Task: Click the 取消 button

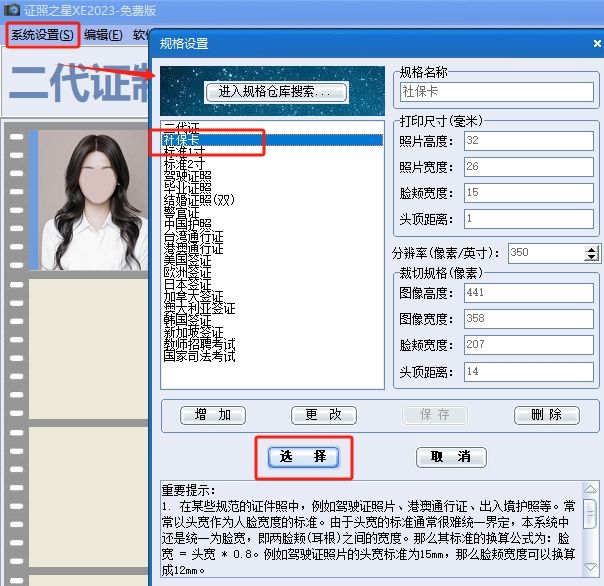Action: 451,457
